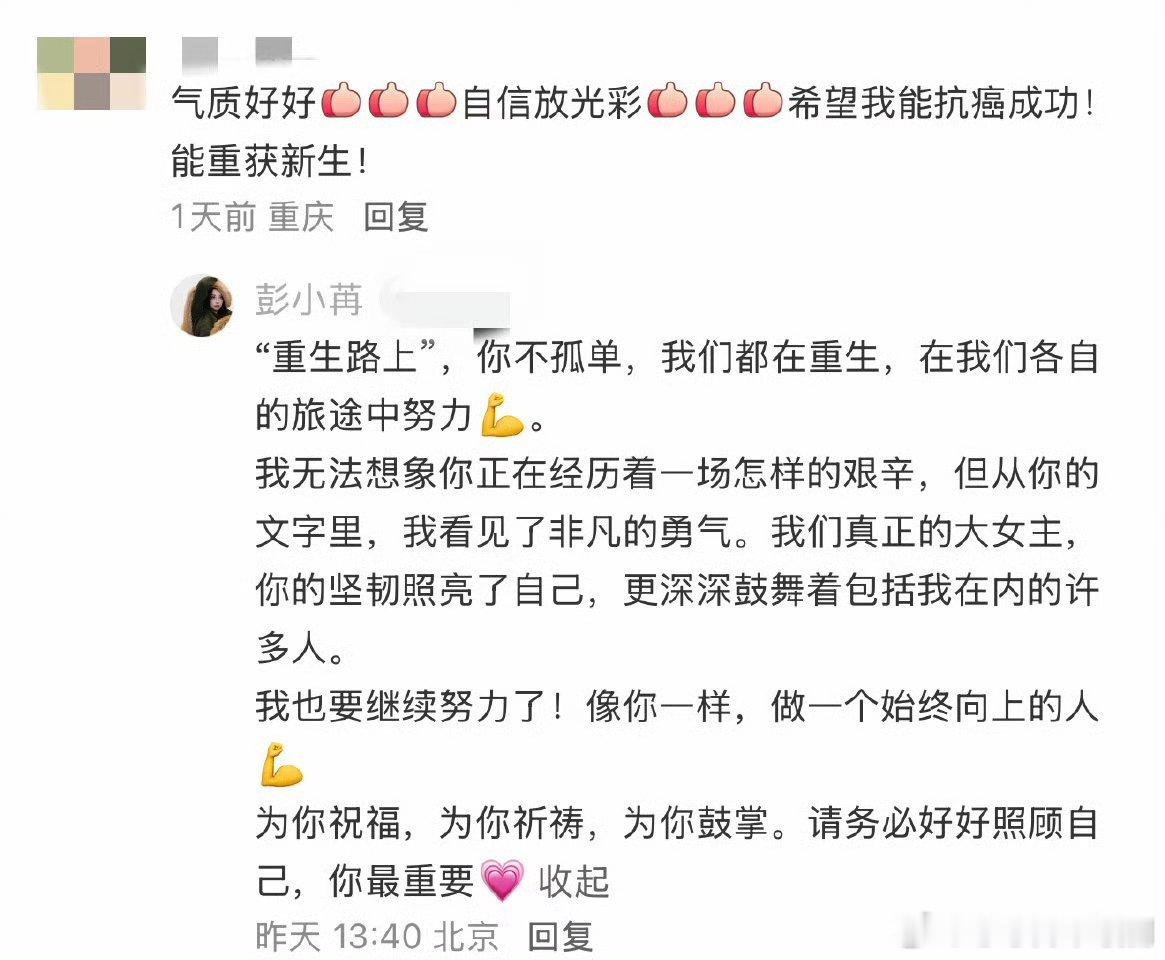Click the reply line starting 为你祝福
This screenshot has width=1165, height=960.
tap(677, 823)
